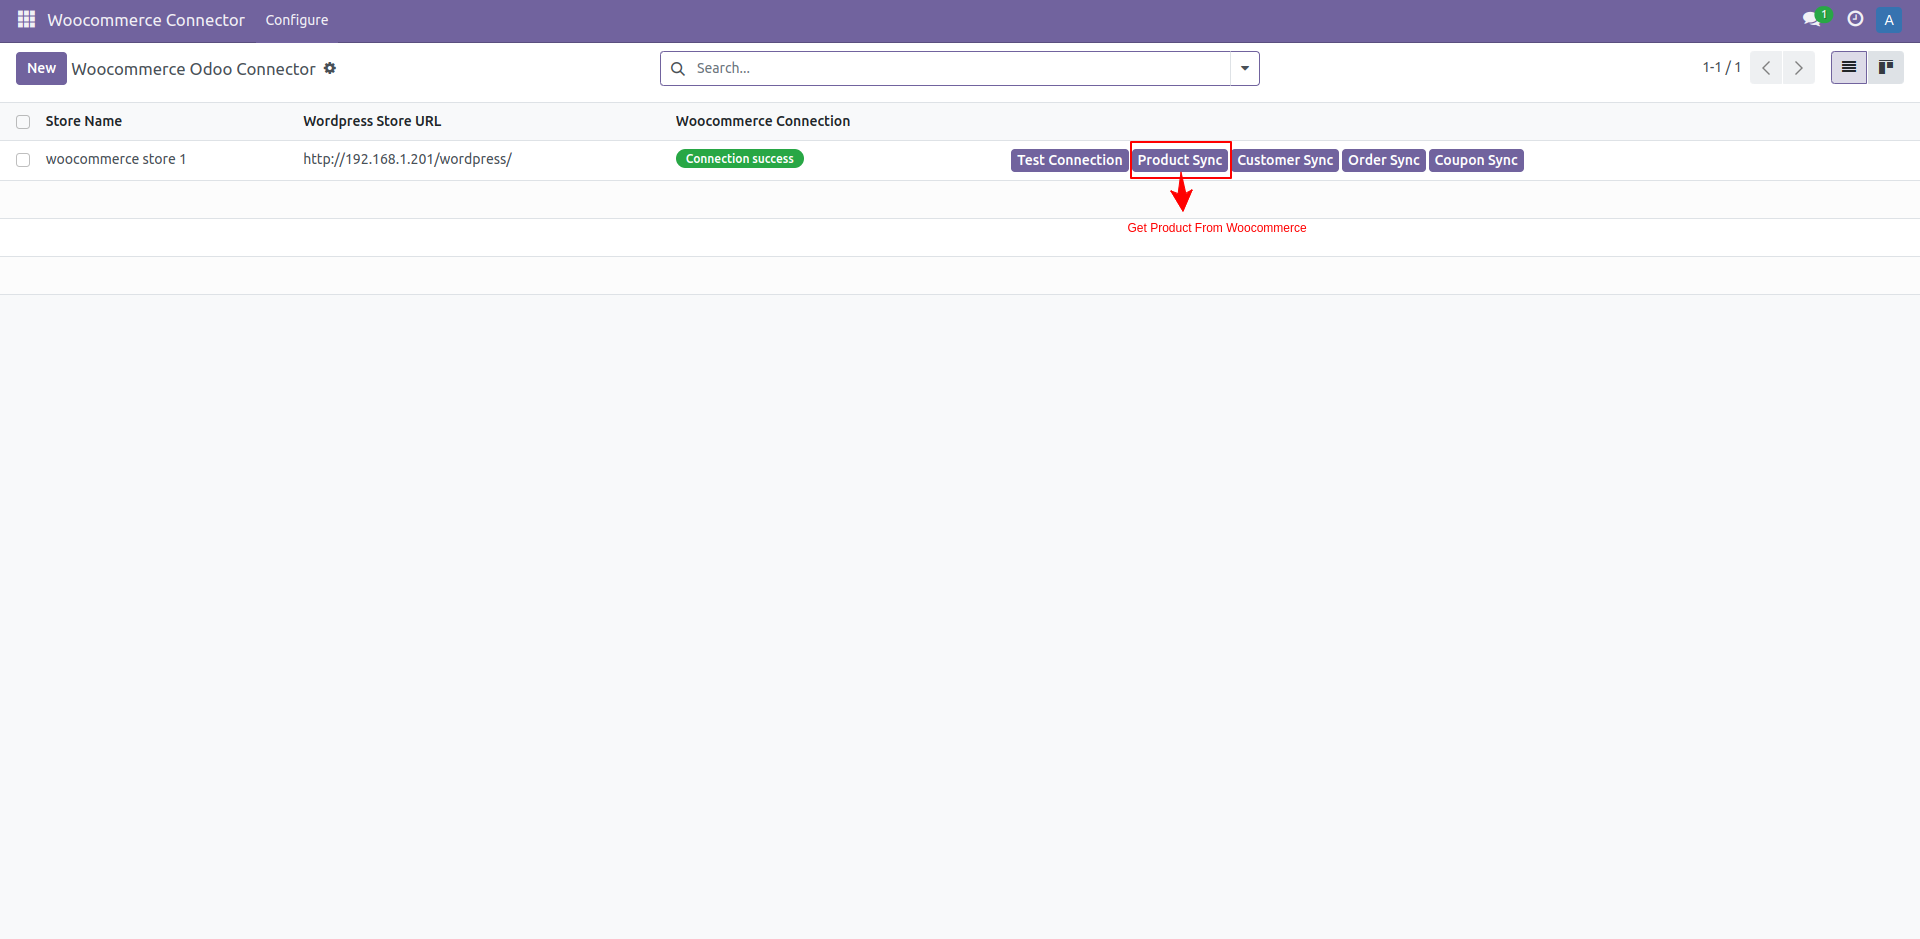
Task: Click the Woocommerce Connector menu title
Action: [x=144, y=19]
